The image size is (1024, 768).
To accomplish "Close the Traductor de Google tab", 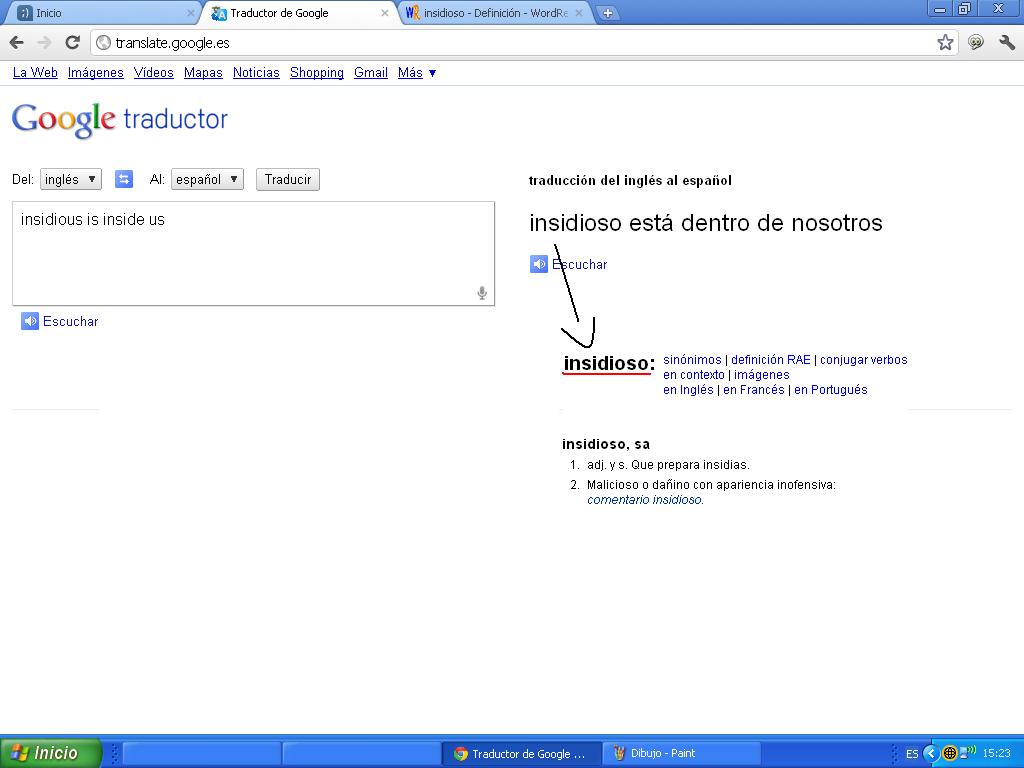I will (385, 13).
